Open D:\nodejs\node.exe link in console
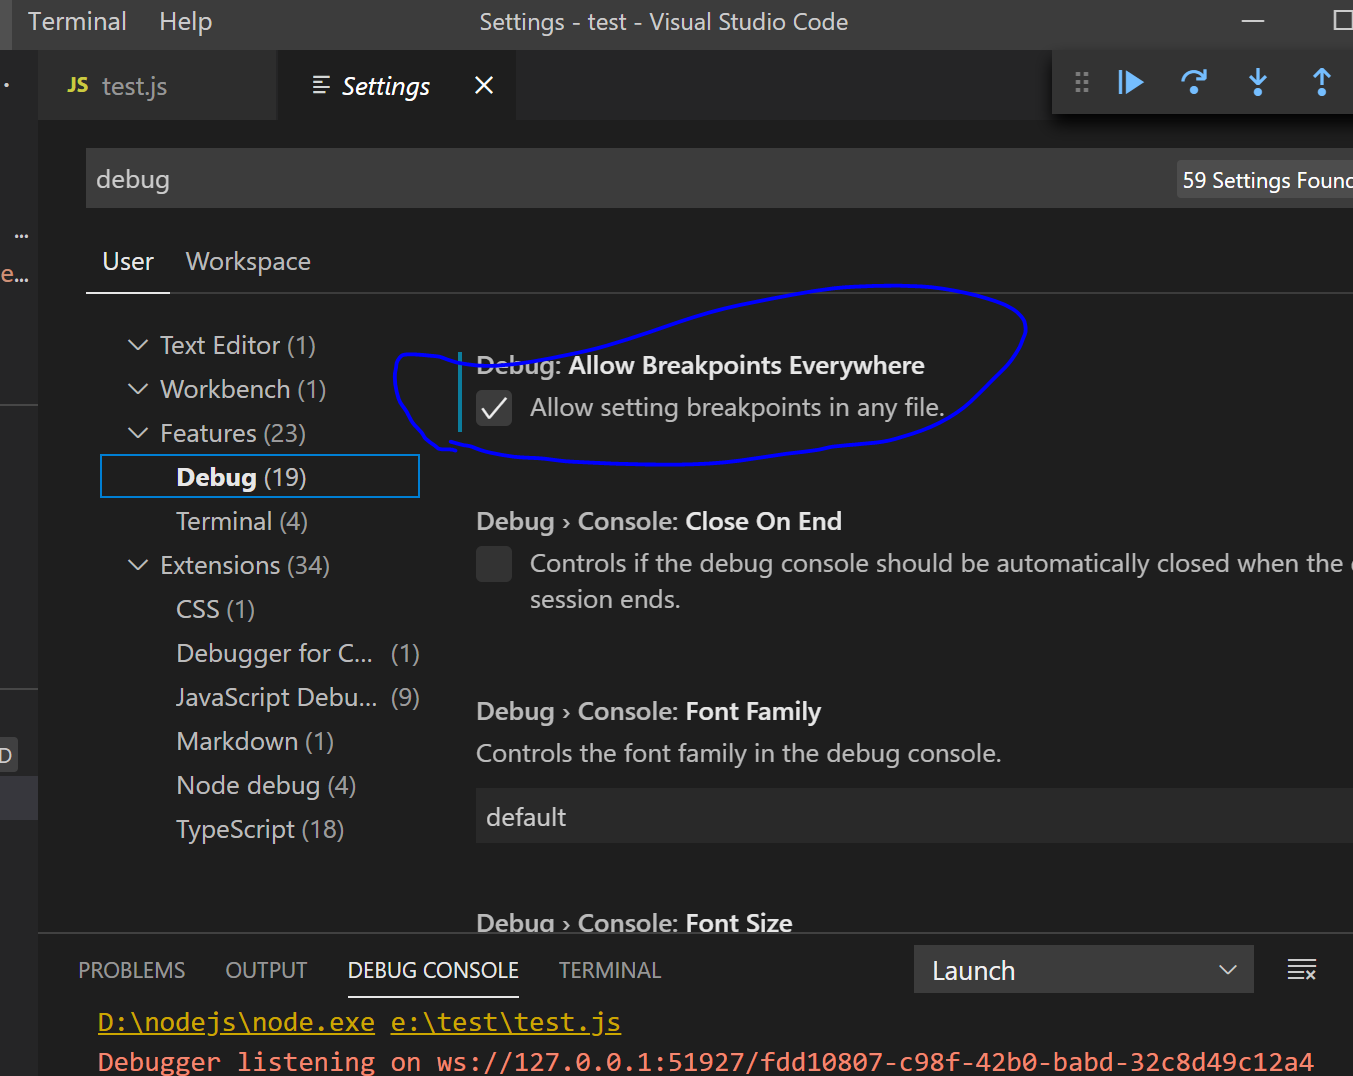Image resolution: width=1353 pixels, height=1076 pixels. 236,1022
